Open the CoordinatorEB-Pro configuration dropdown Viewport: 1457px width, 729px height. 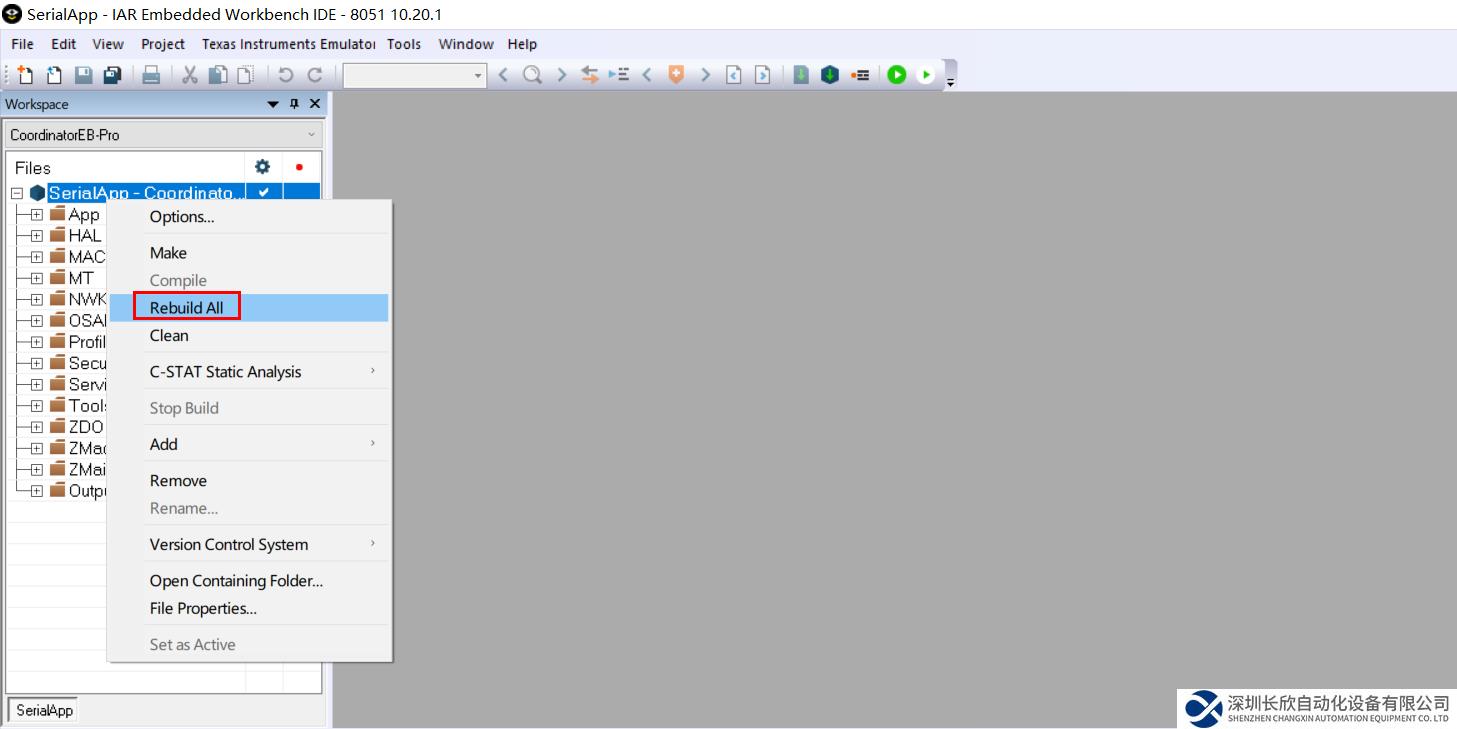[x=163, y=135]
